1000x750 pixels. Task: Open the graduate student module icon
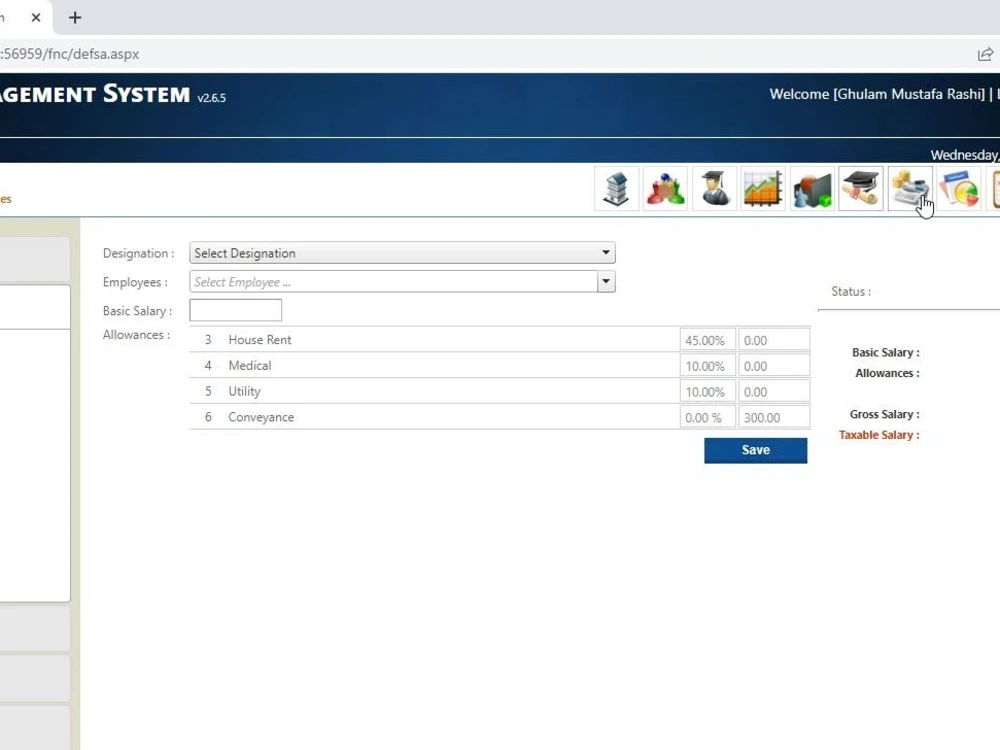click(x=714, y=189)
